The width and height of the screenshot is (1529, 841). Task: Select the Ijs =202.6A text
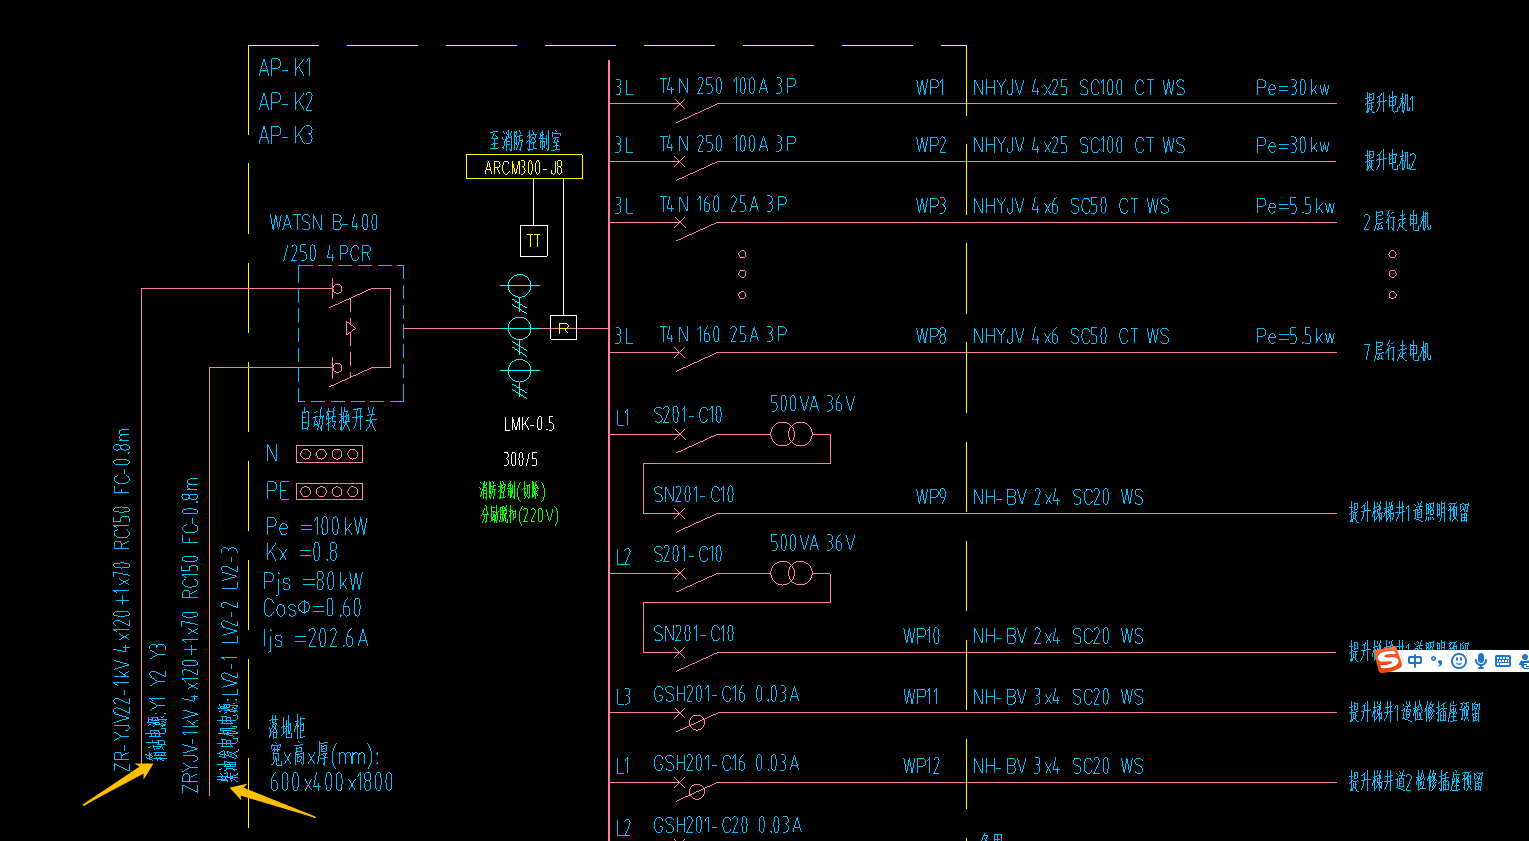pyautogui.click(x=315, y=638)
